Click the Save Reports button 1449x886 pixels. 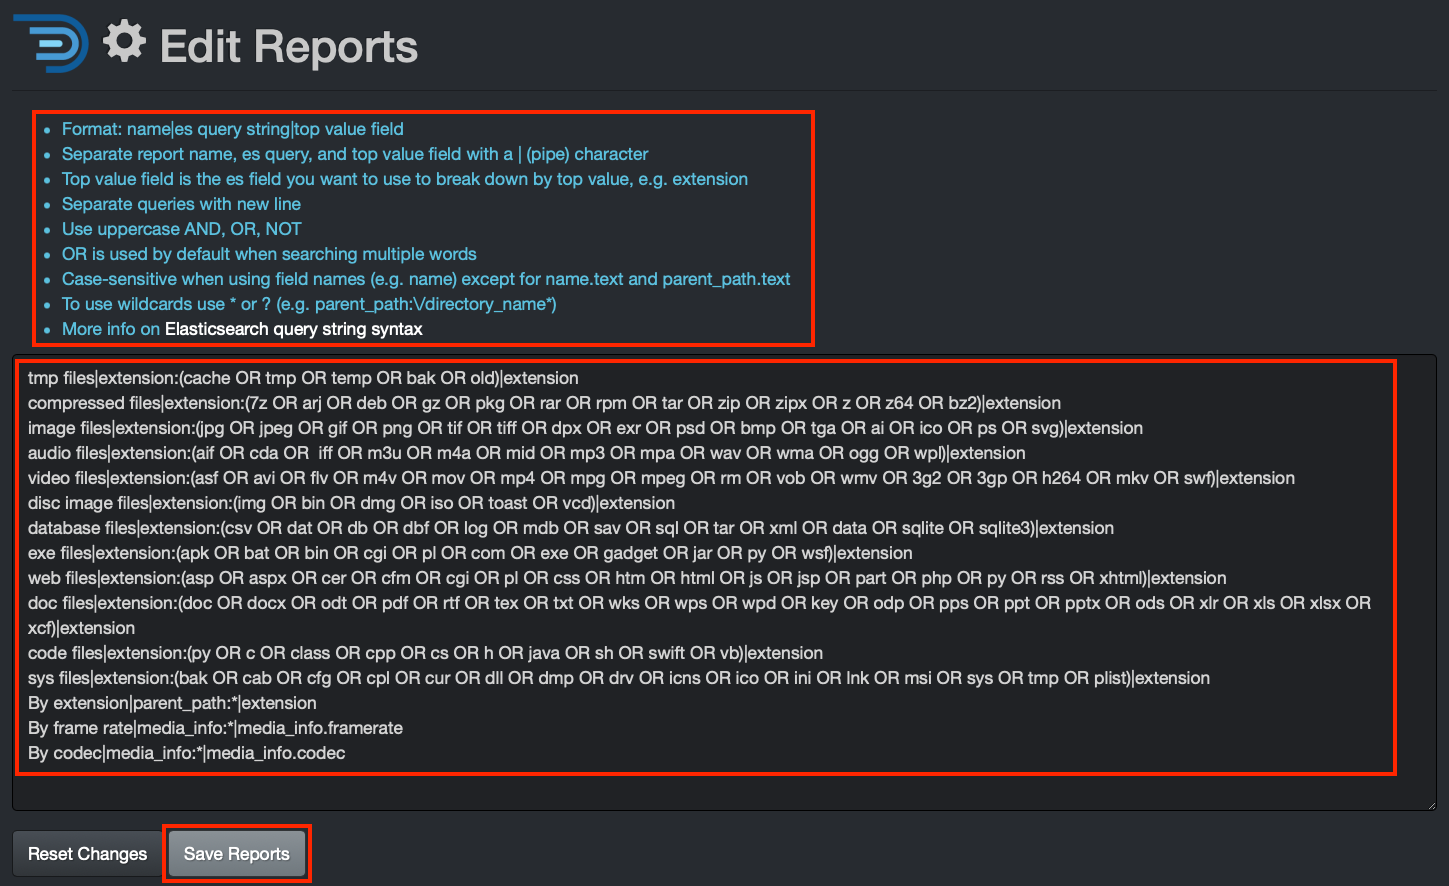coord(236,853)
